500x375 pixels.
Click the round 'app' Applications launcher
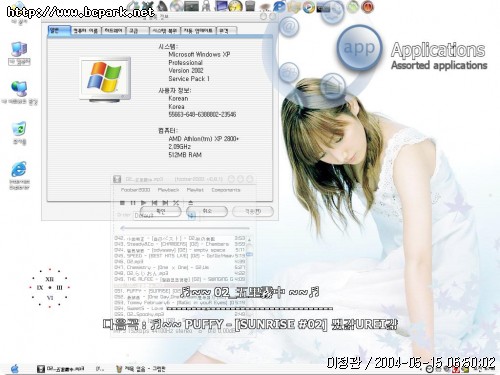click(359, 48)
